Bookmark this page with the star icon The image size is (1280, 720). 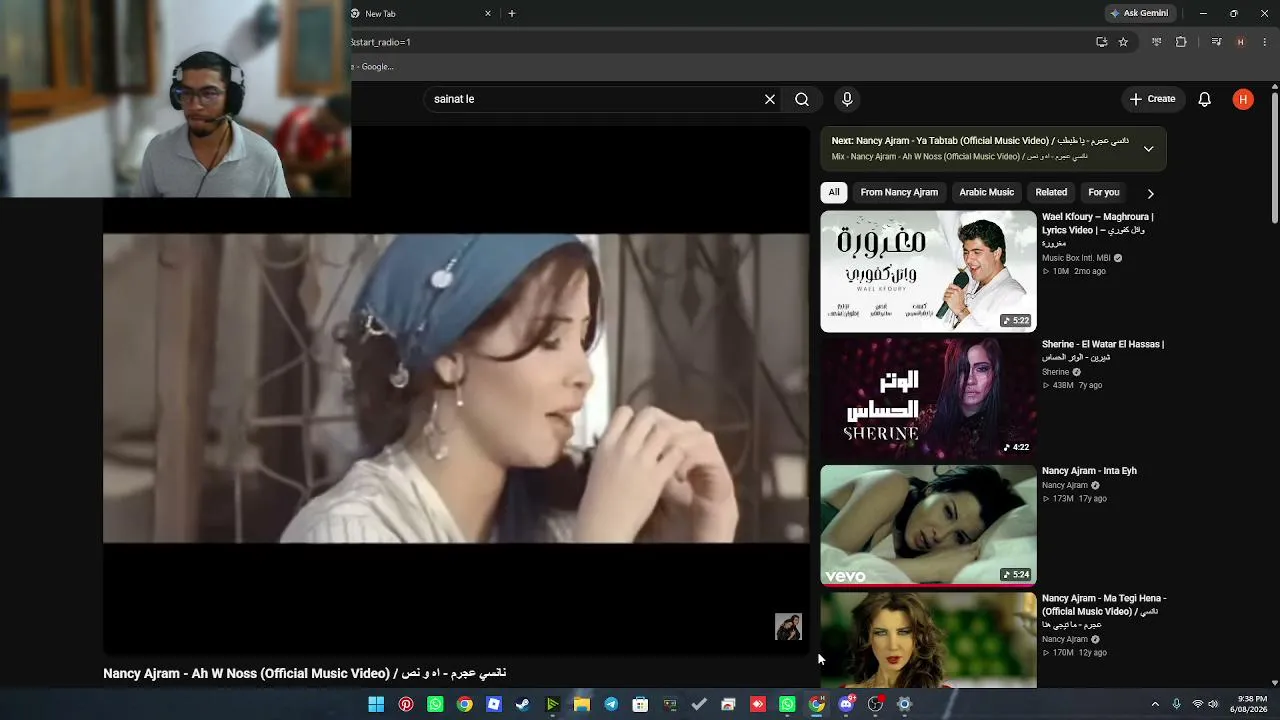(1123, 42)
